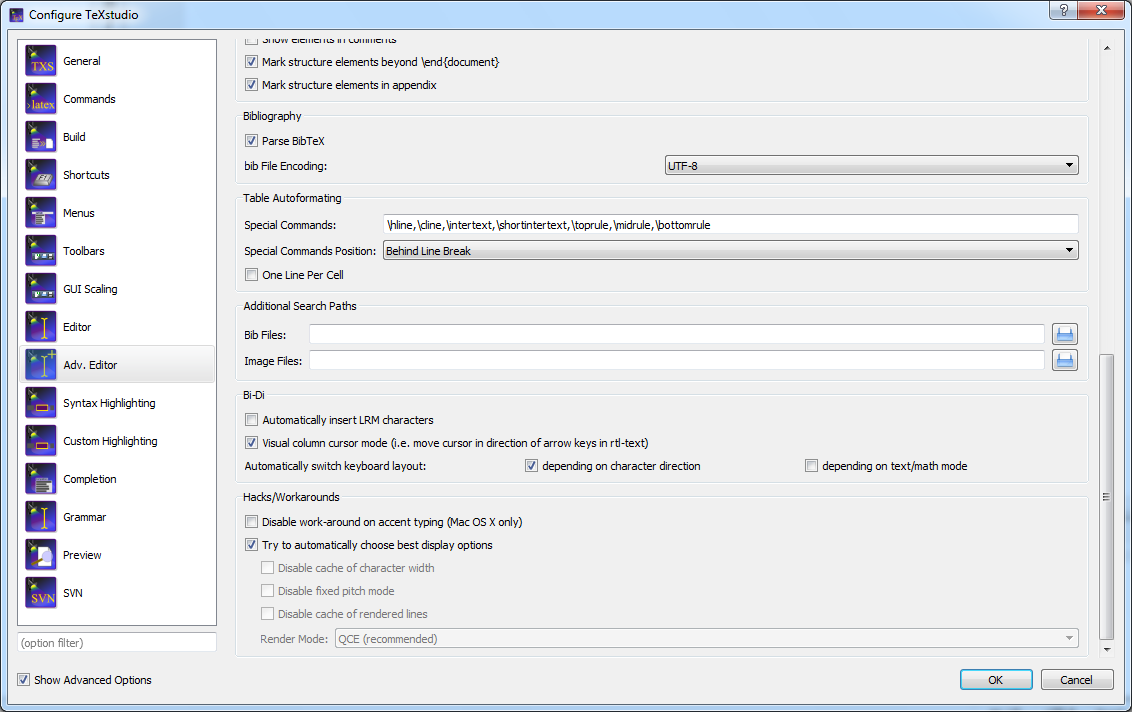Screen dimensions: 1132x712
Task: Switch to Shortcuts settings page
Action: point(117,175)
